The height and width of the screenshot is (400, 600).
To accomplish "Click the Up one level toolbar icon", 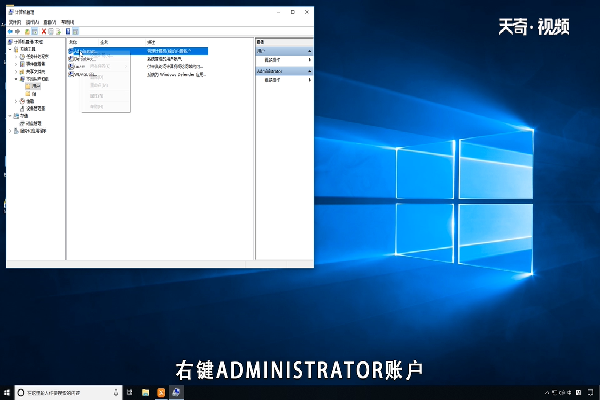I will (27, 32).
